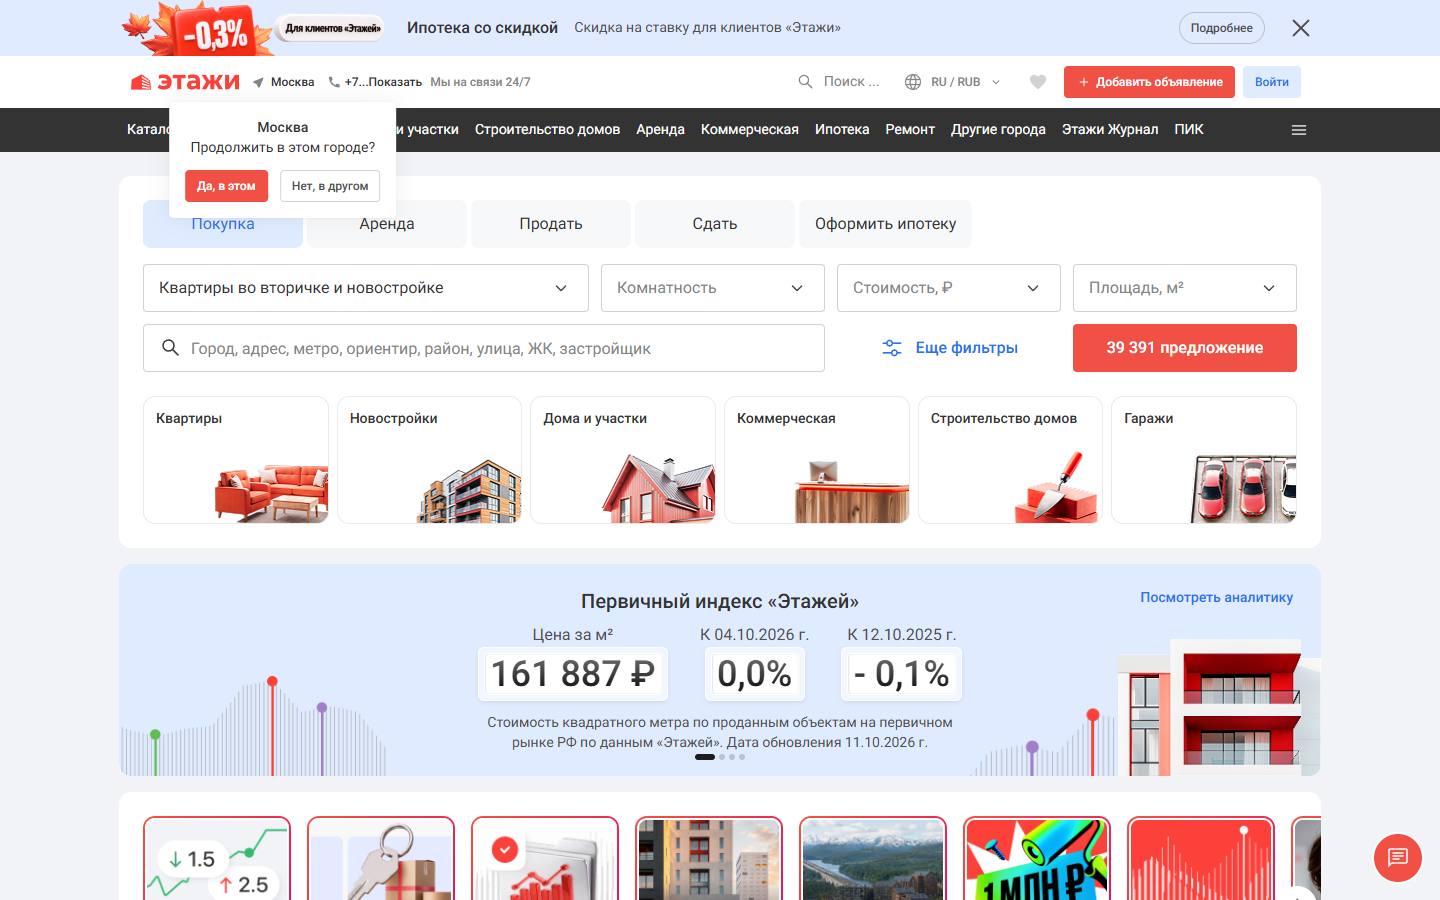This screenshot has width=1440, height=900.
Task: Open the red chart checkmark story
Action: point(545,858)
